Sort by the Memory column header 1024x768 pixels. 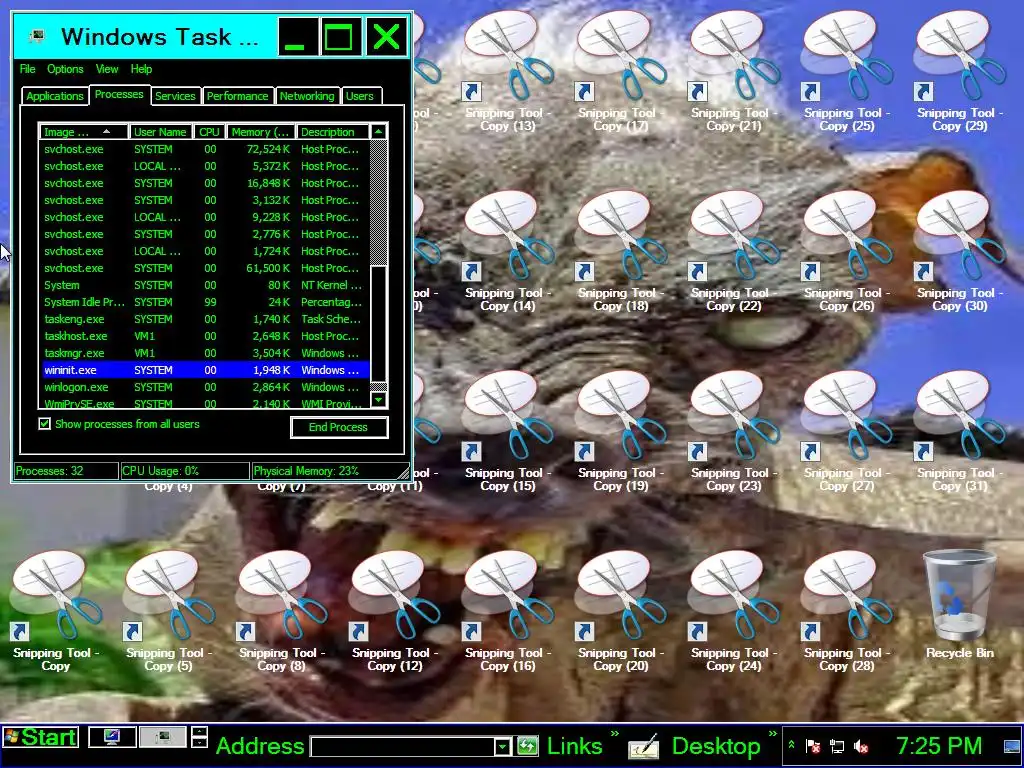click(x=261, y=132)
